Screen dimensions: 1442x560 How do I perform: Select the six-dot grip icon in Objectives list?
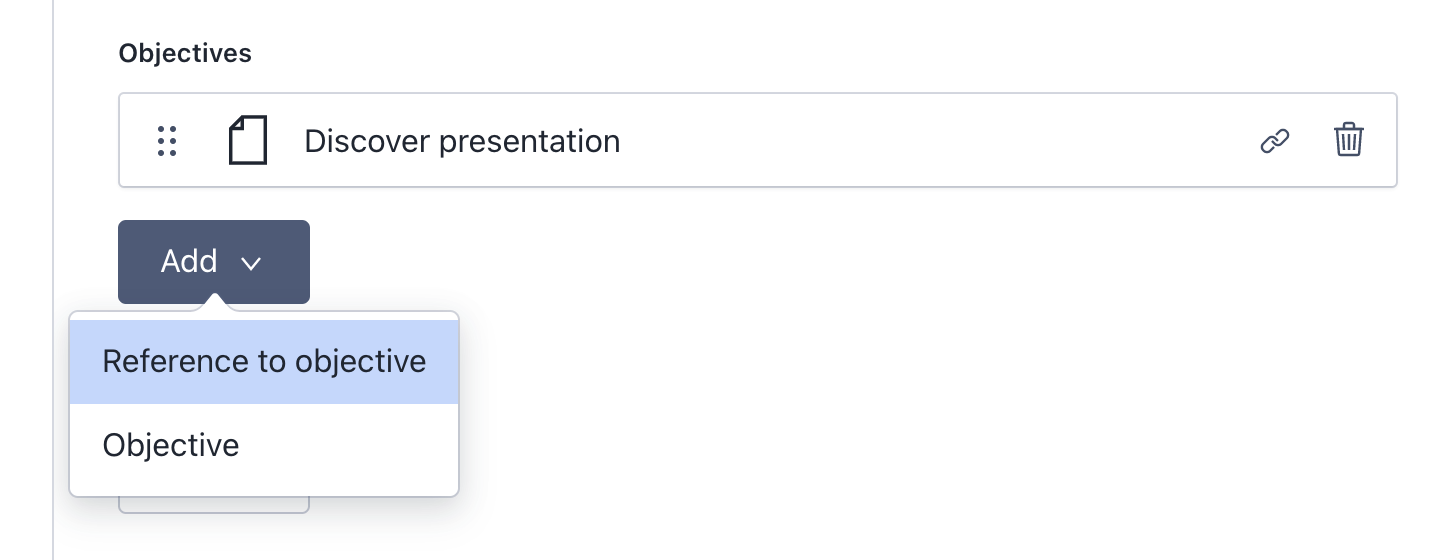pos(167,141)
